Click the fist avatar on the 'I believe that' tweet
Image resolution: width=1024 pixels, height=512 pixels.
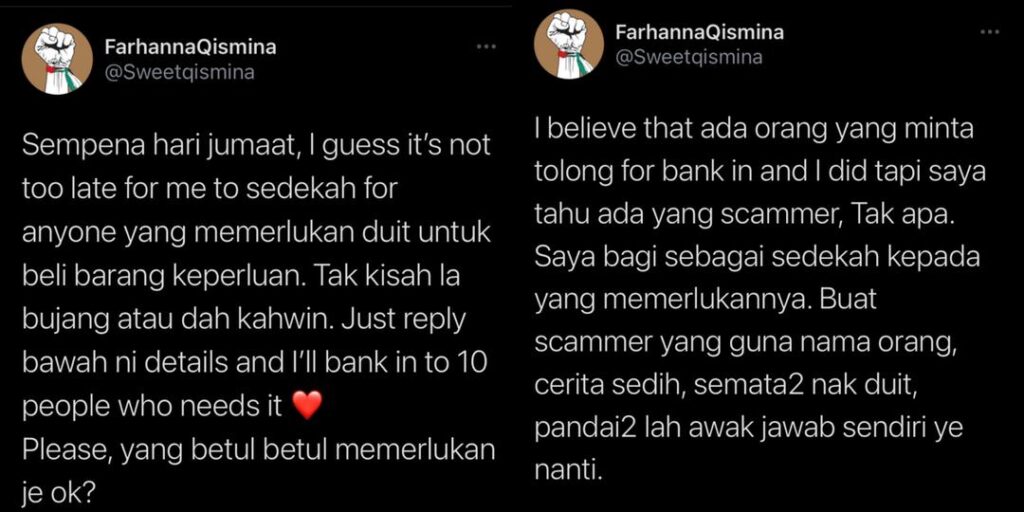point(569,44)
